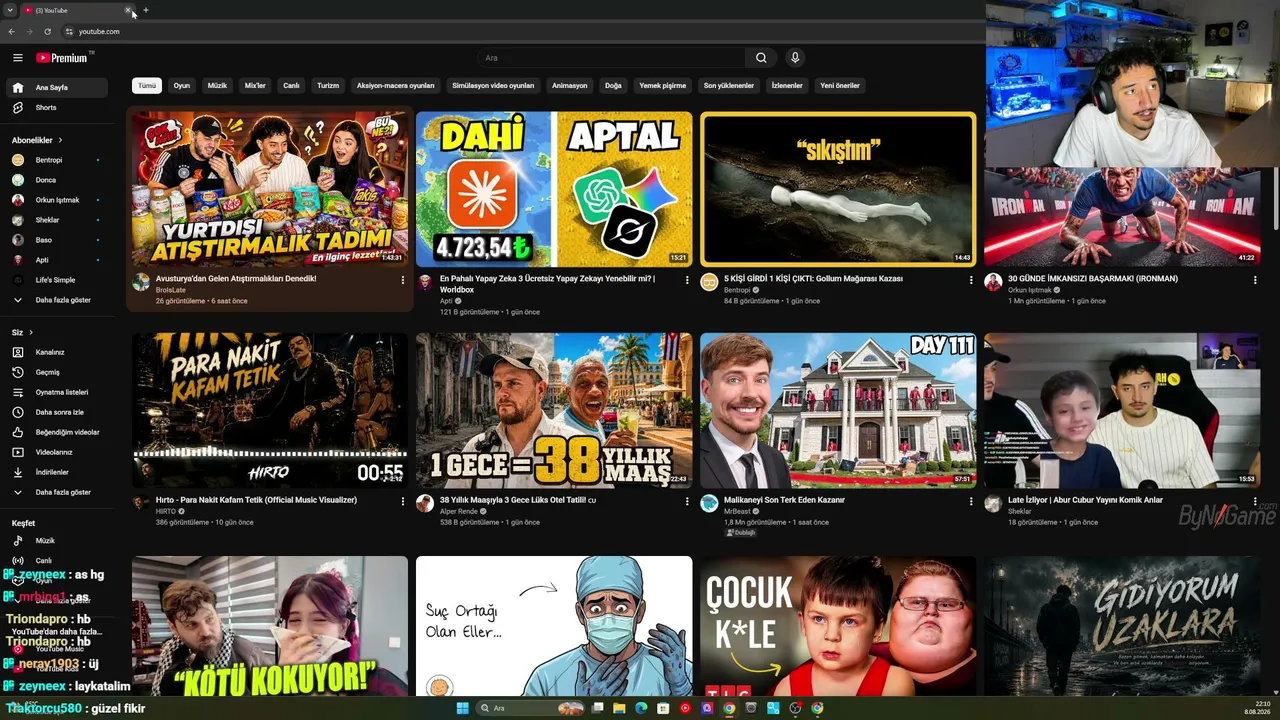Screen dimensions: 1280x720
Task: Open the browser tab search dropdown
Action: 9,10
